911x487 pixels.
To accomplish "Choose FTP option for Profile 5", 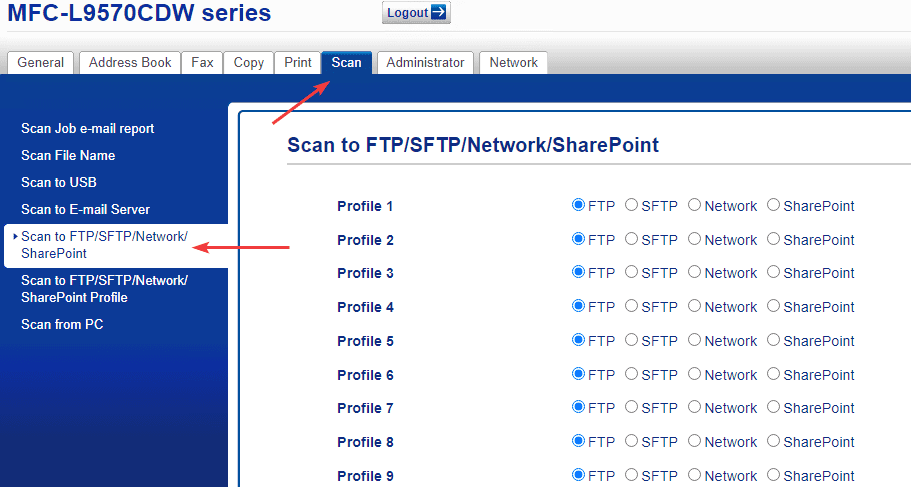I will tap(578, 340).
